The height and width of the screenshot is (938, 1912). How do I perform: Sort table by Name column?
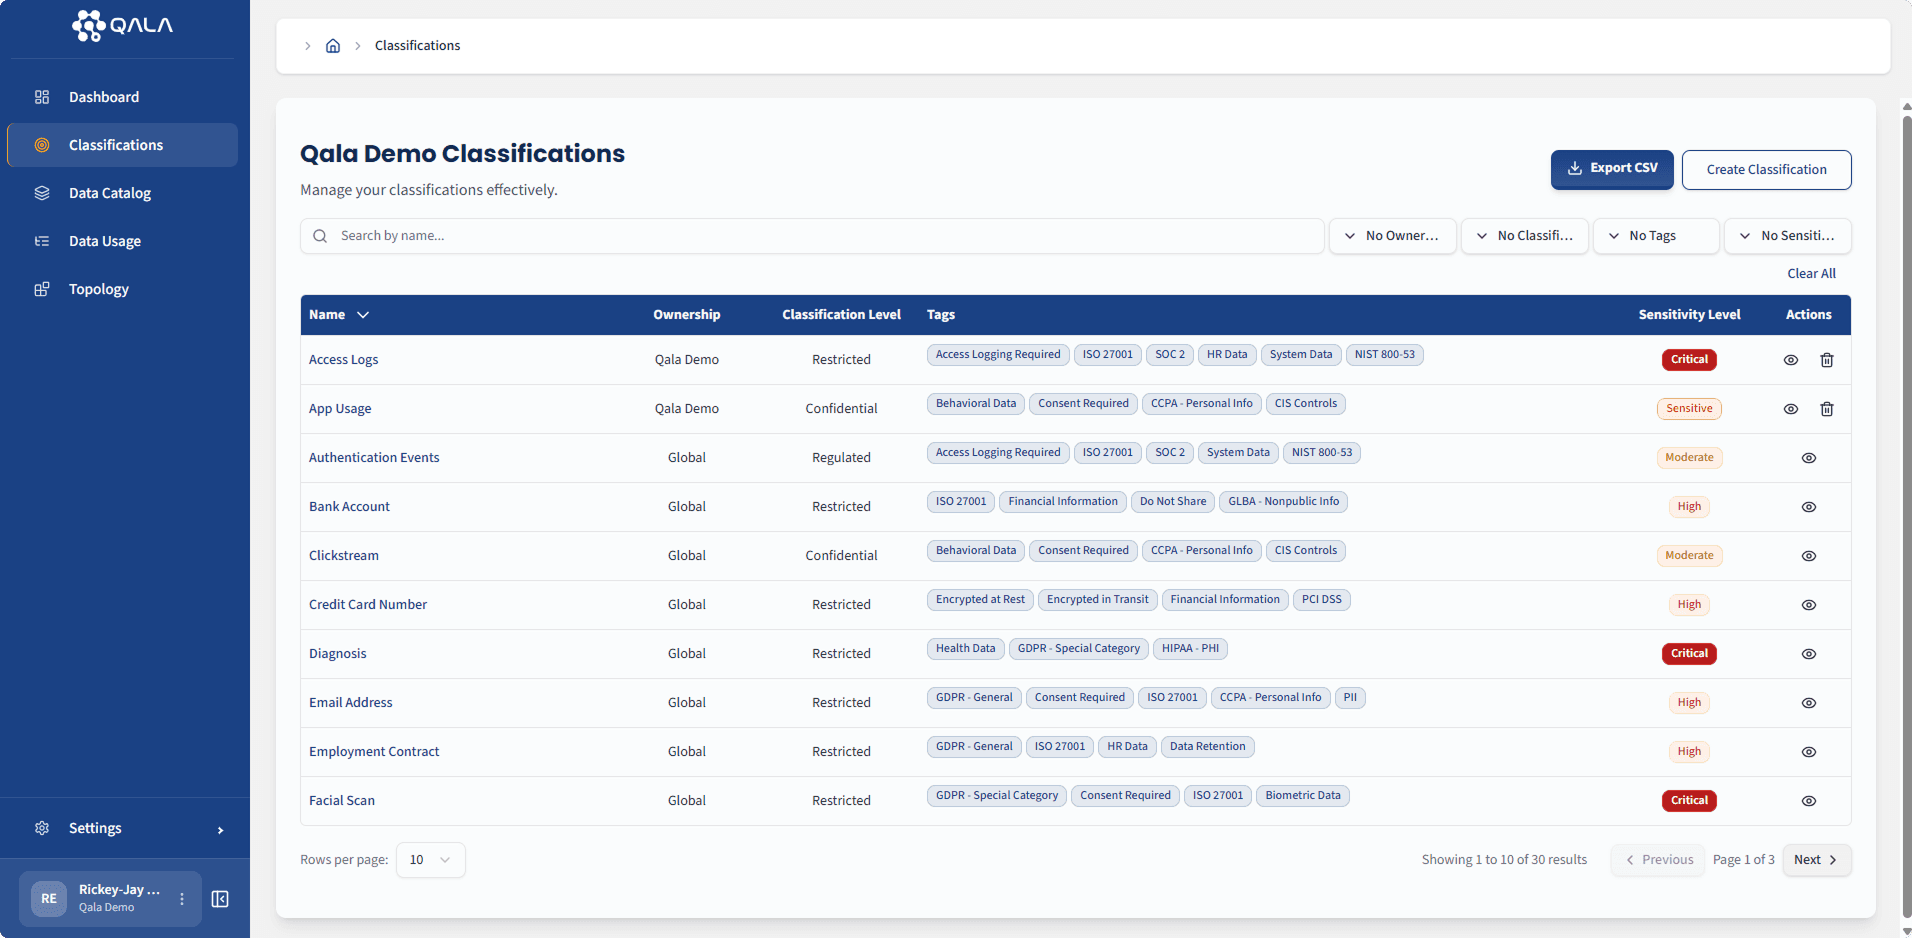coord(339,315)
